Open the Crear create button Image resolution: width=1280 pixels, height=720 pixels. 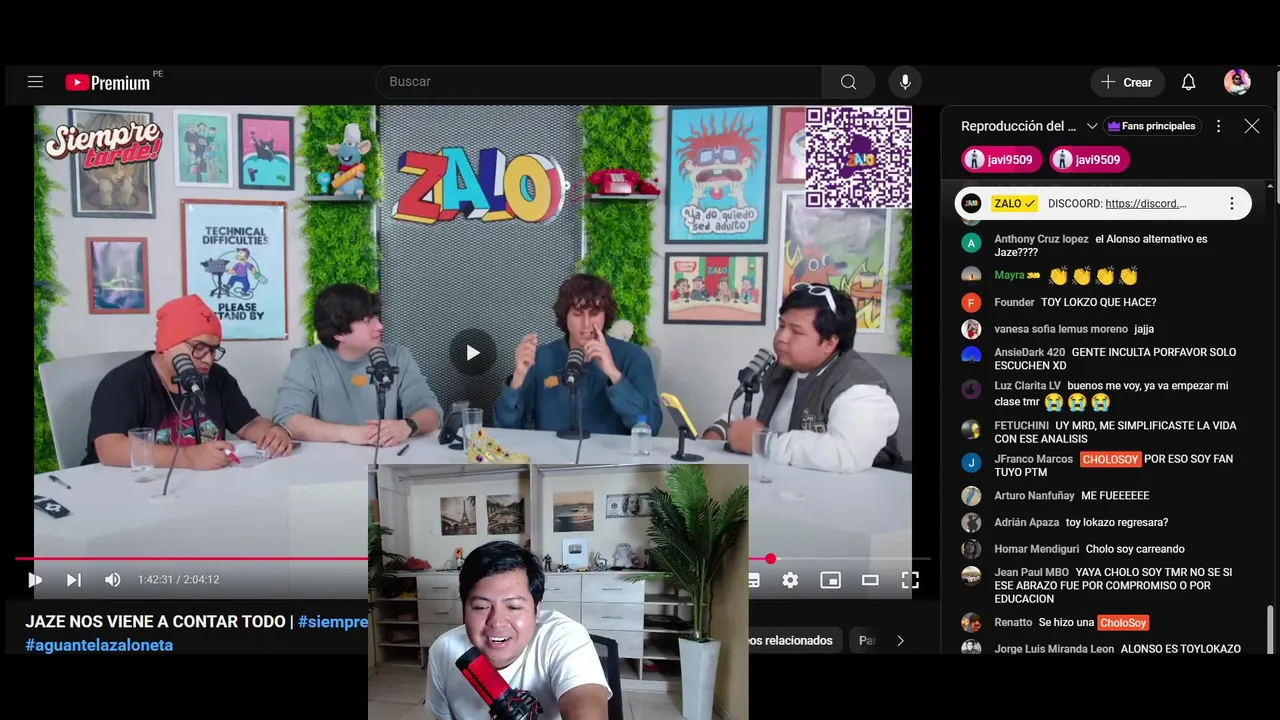(1127, 82)
